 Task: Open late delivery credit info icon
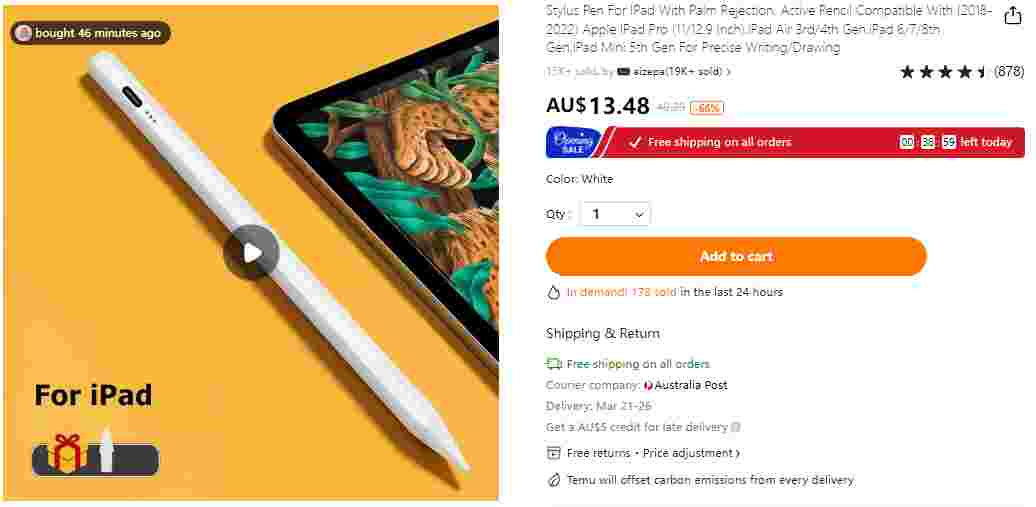(736, 428)
